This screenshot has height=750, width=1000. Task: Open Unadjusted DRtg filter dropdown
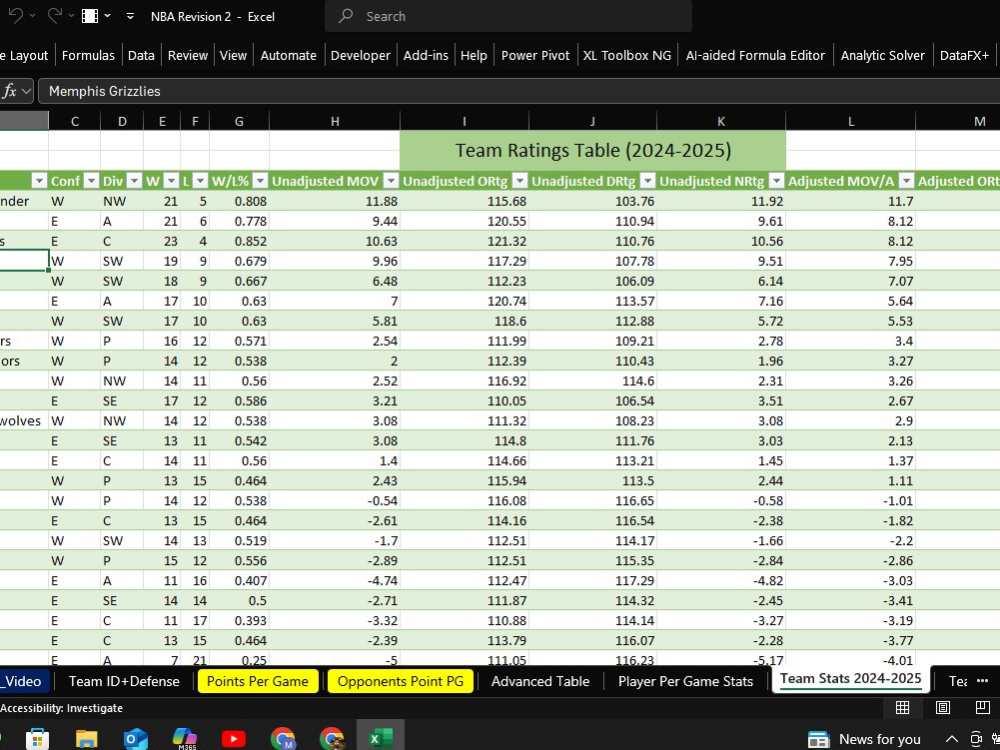(x=647, y=181)
